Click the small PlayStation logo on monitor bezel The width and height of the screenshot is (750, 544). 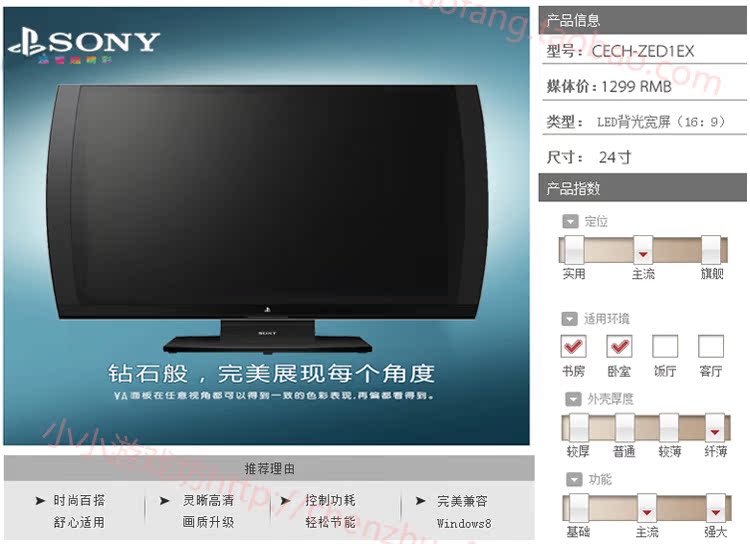pyautogui.click(x=267, y=310)
